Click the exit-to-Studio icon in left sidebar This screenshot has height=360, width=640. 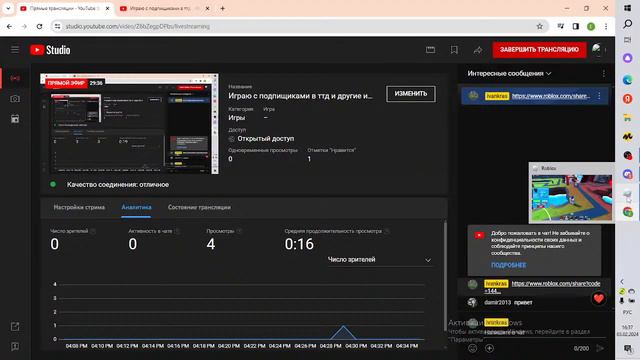[x=15, y=327]
